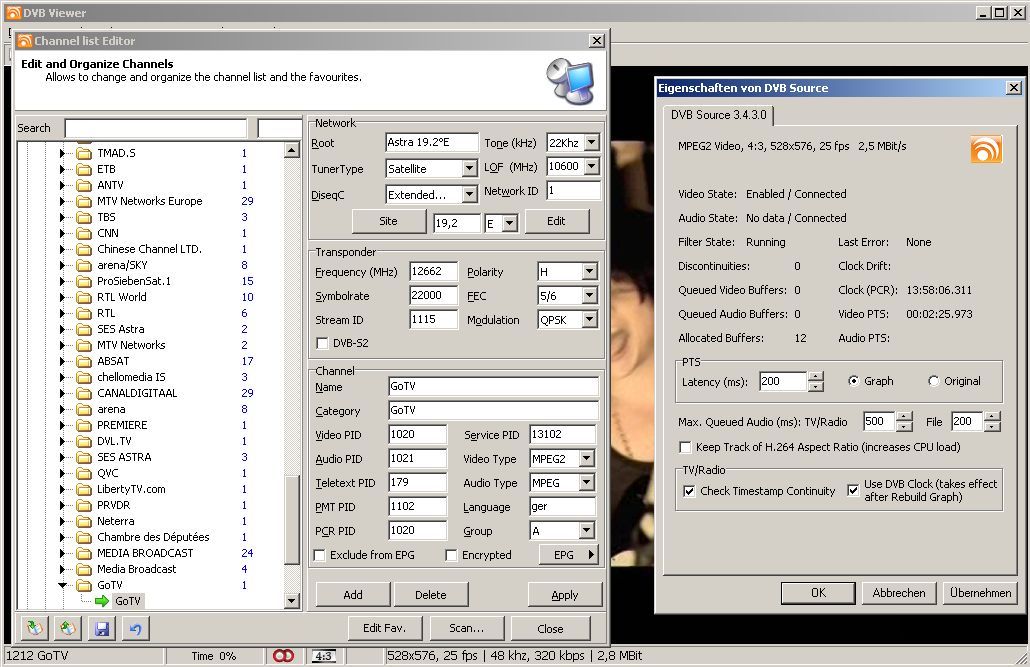Viewport: 1030px width, 667px height.
Task: Click the arena/SKY folder icon
Action: [83, 265]
